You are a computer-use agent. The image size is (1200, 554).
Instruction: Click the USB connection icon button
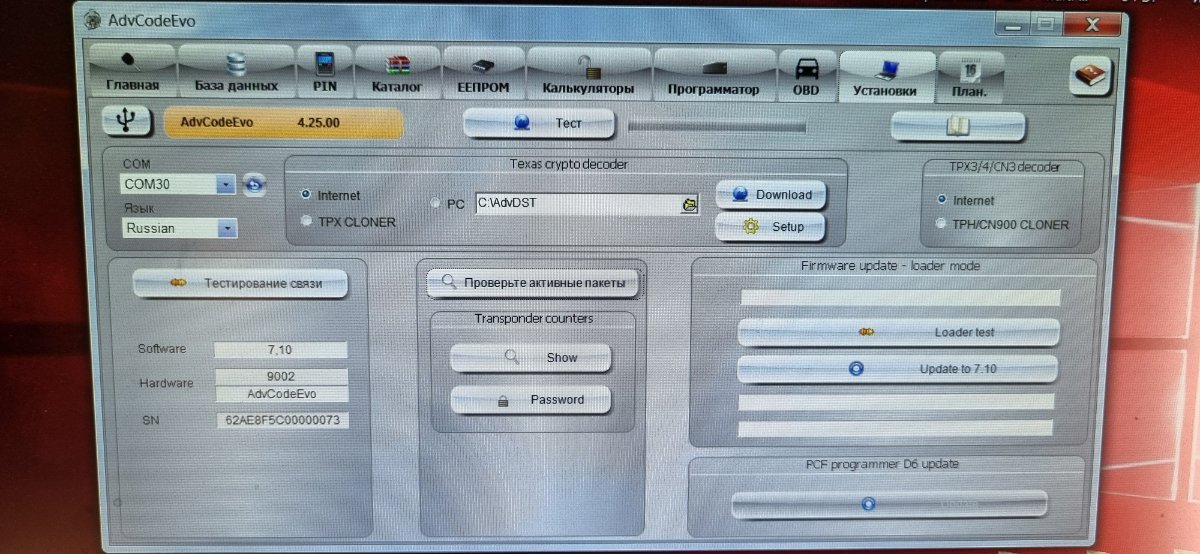pyautogui.click(x=127, y=121)
